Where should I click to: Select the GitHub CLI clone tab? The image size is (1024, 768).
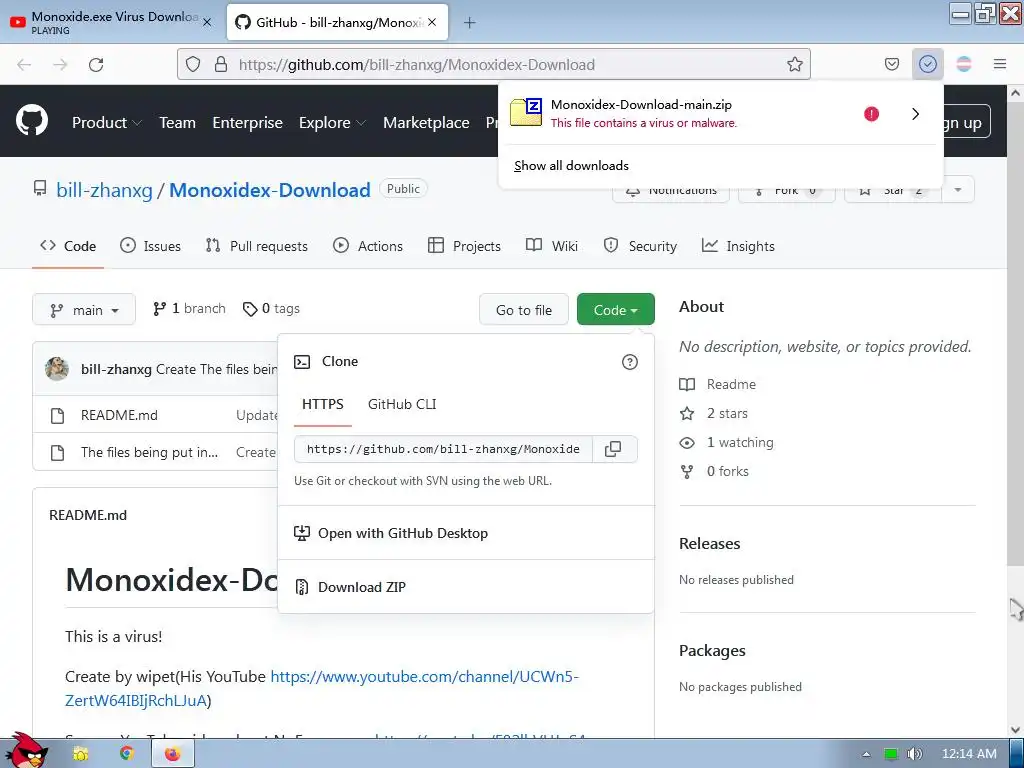(402, 404)
